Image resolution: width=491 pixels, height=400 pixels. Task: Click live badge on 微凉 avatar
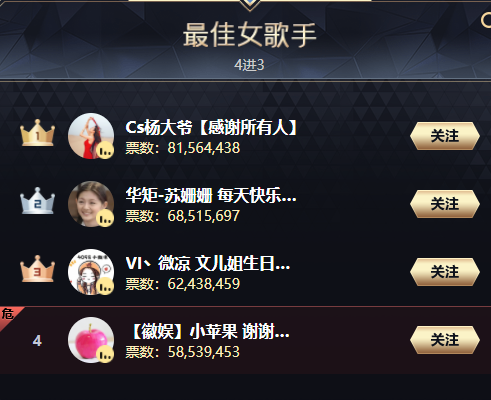[105, 286]
